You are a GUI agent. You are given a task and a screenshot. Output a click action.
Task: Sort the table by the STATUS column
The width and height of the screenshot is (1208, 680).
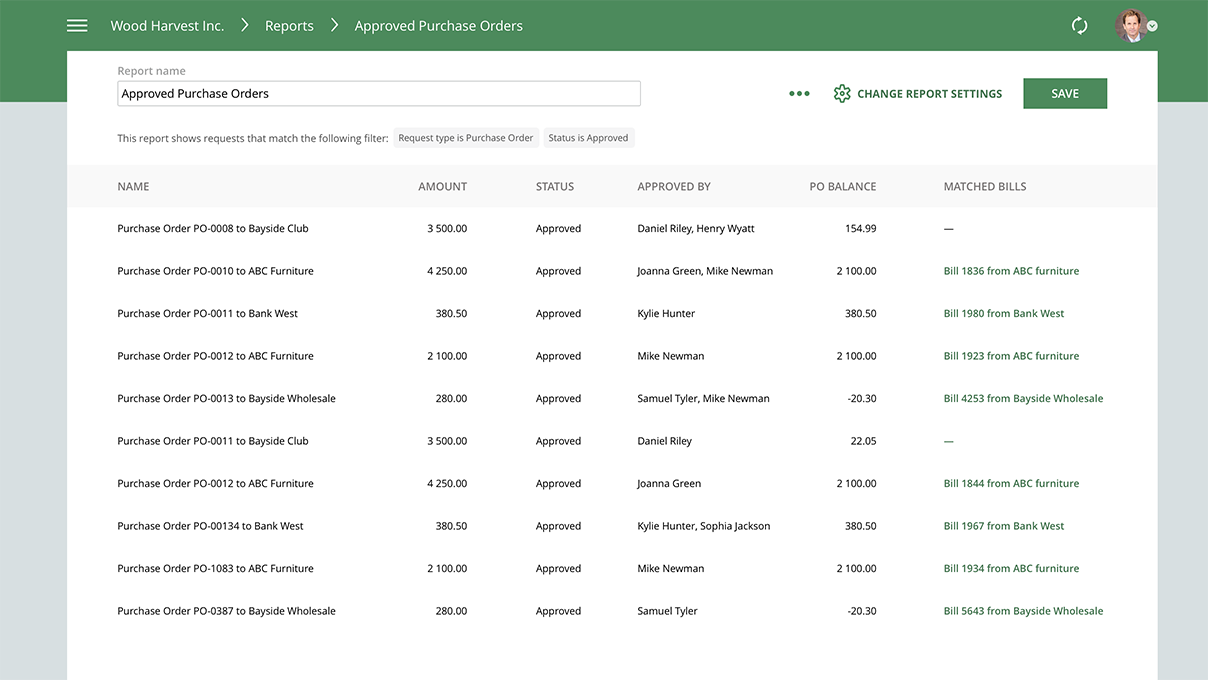pyautogui.click(x=554, y=186)
